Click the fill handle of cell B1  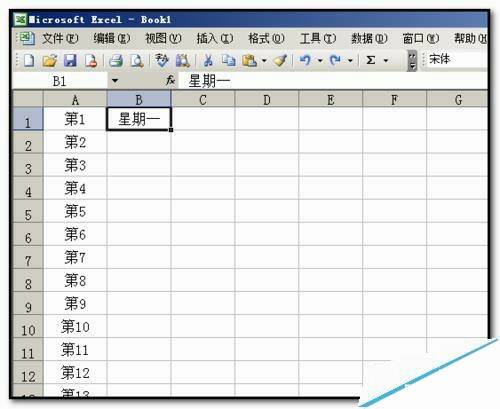[x=171, y=130]
